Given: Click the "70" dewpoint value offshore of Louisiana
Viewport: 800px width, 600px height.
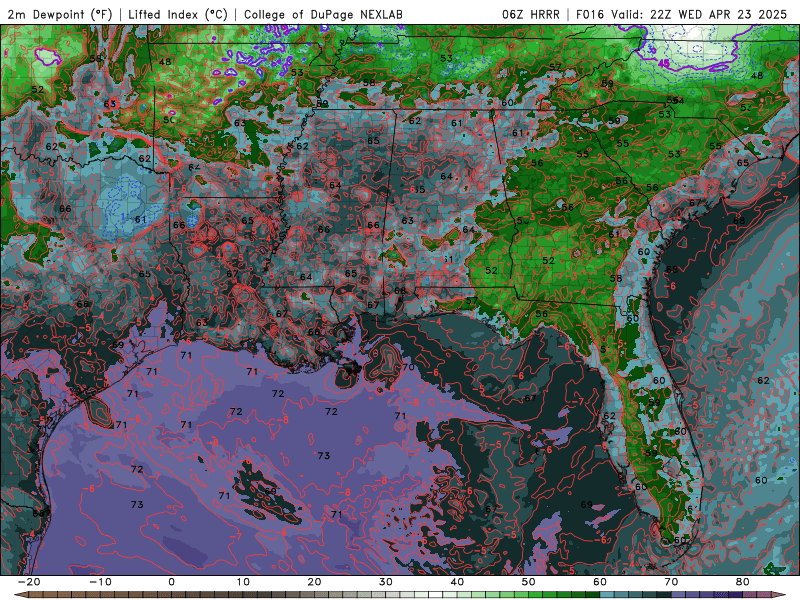Looking at the screenshot, I should point(408,366).
